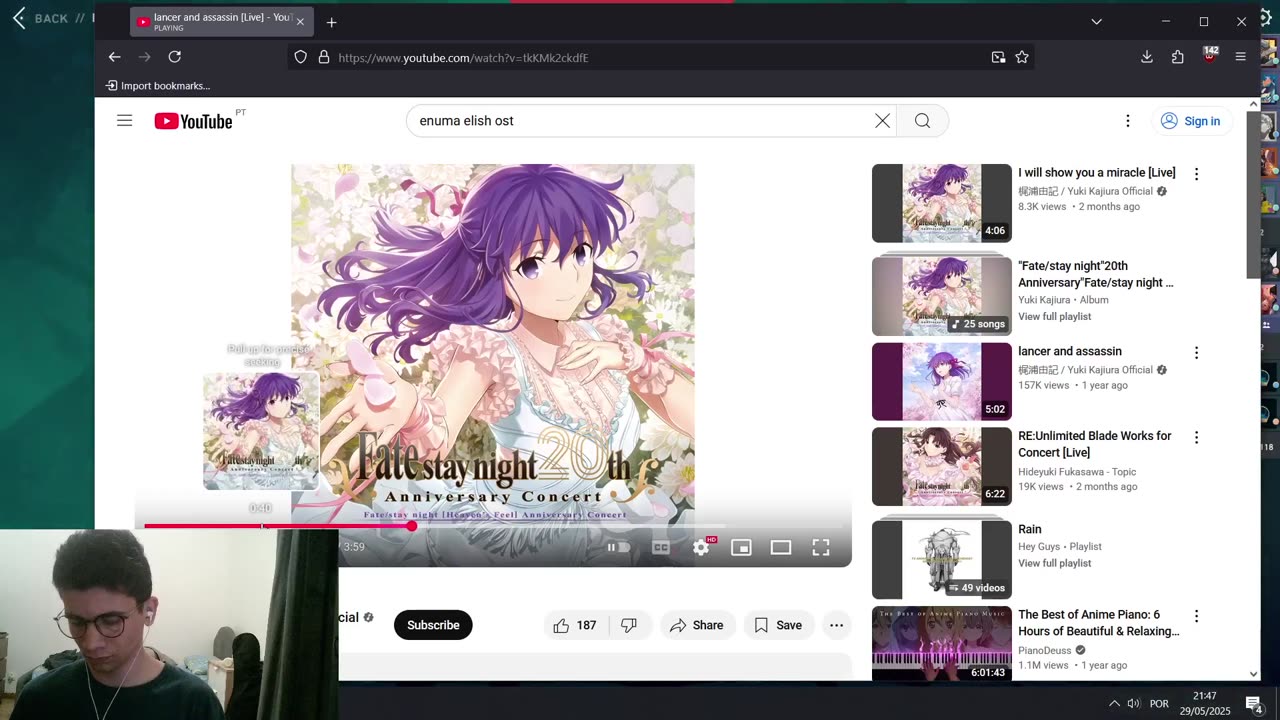Open browser downloads panel
This screenshot has height=720, width=1280.
click(x=1147, y=57)
